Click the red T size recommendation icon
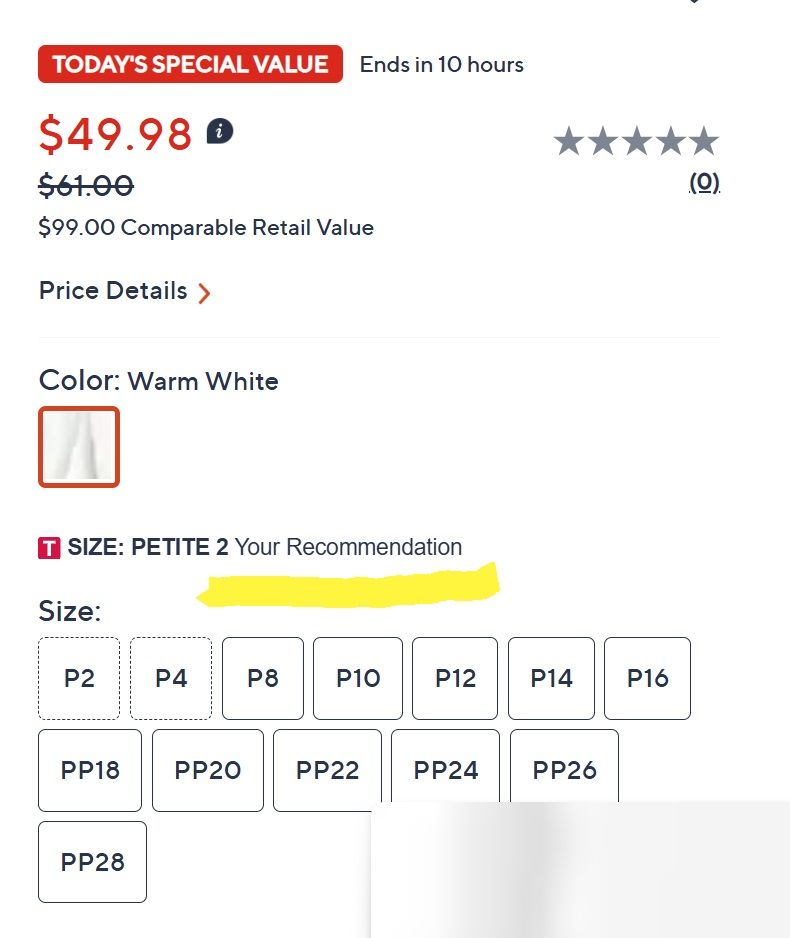Image resolution: width=790 pixels, height=938 pixels. coord(50,548)
